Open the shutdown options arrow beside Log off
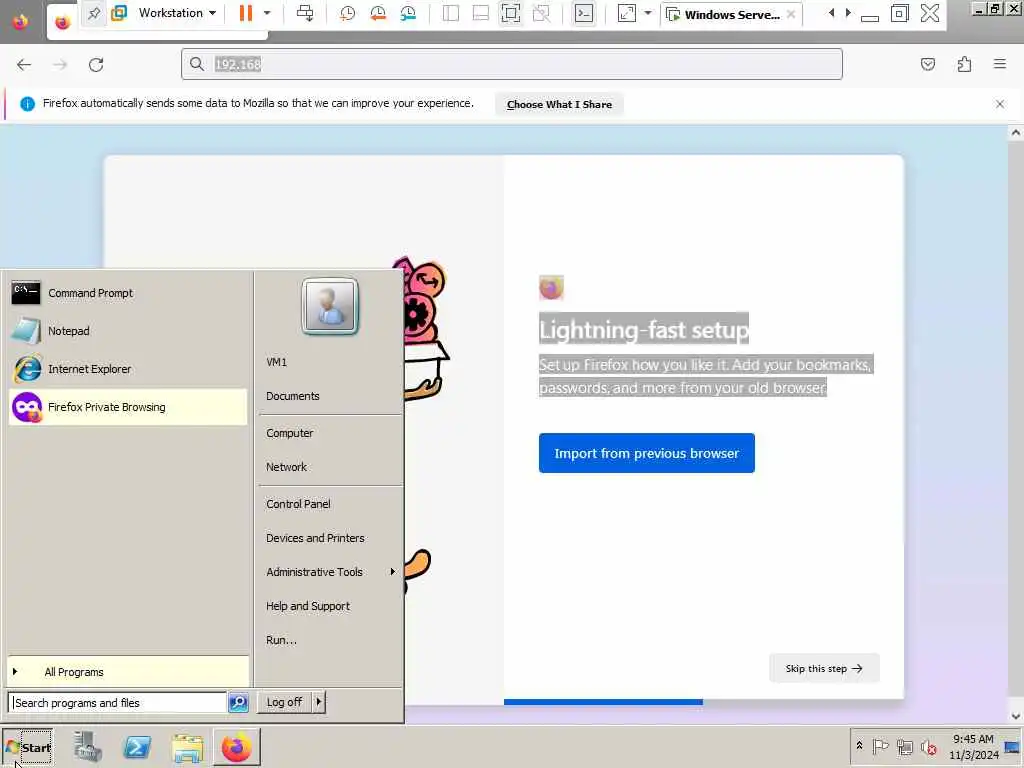The image size is (1024, 768). (319, 702)
